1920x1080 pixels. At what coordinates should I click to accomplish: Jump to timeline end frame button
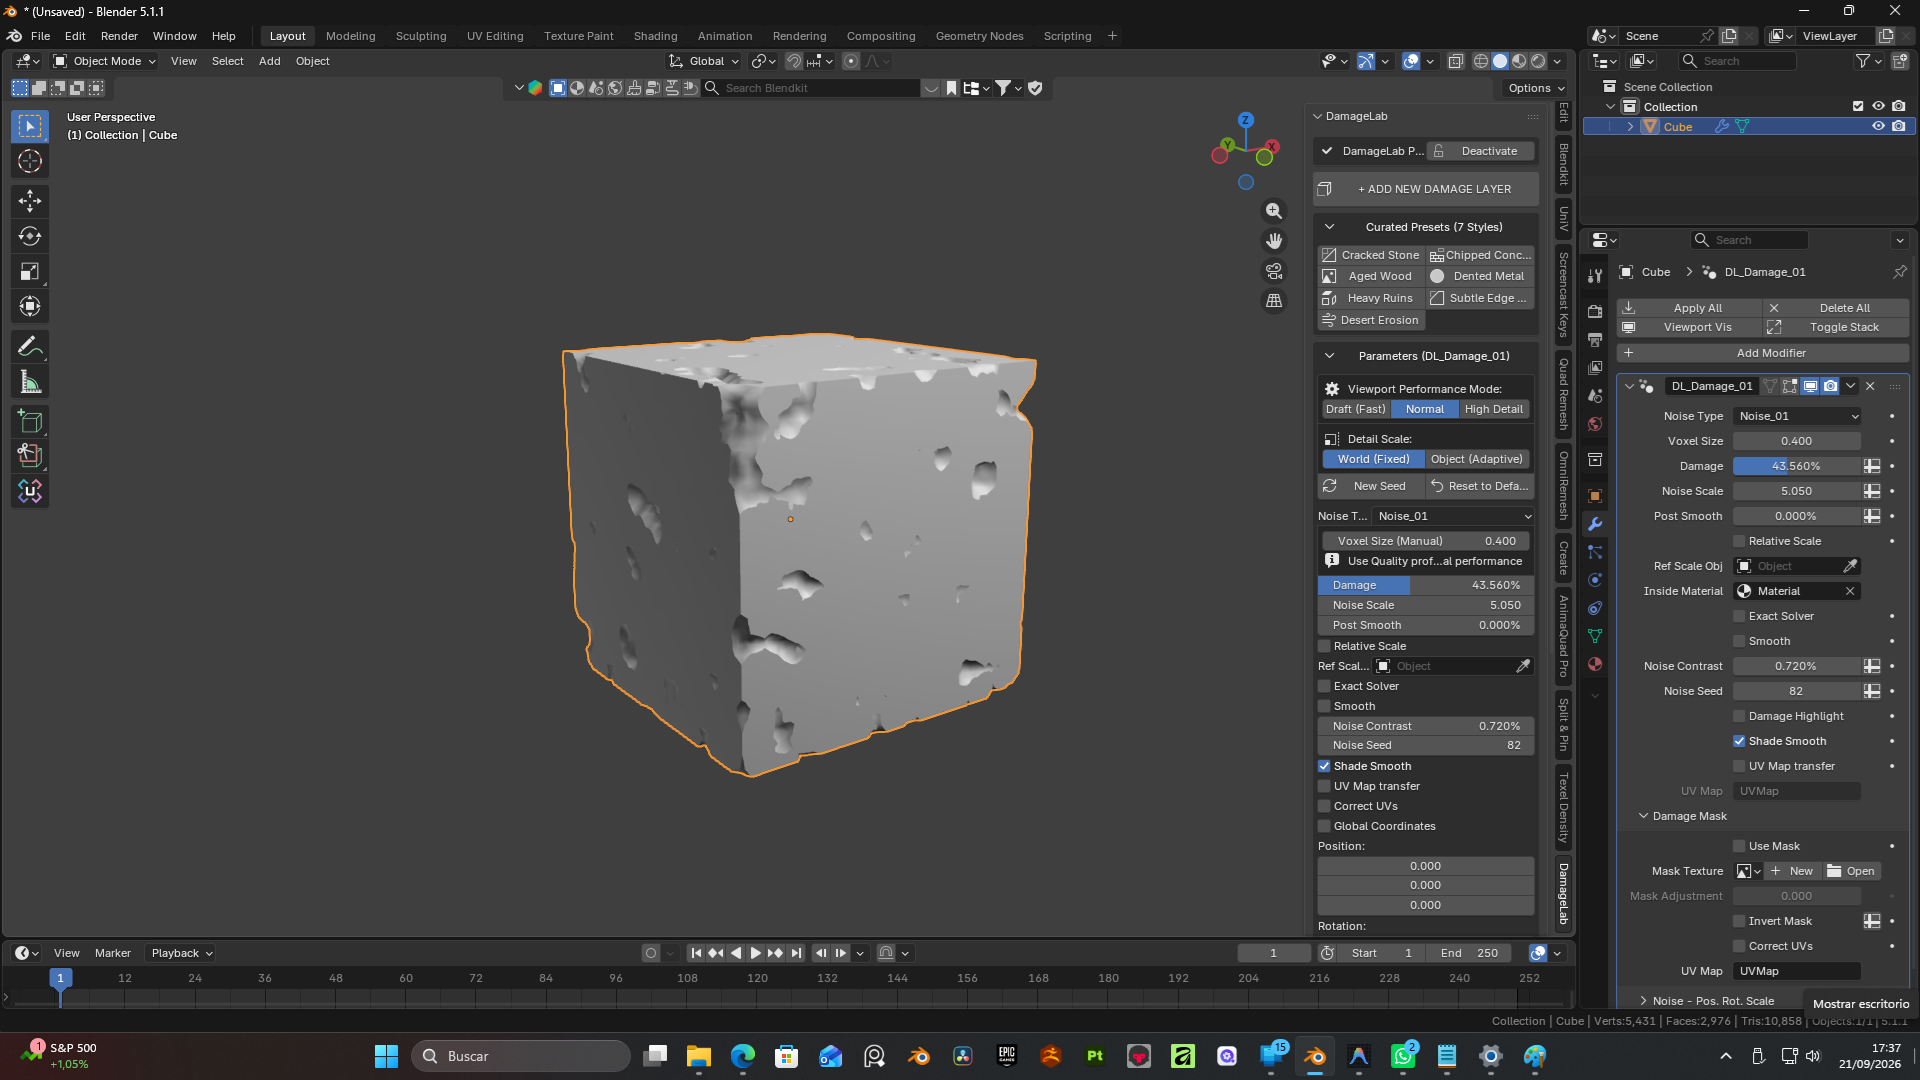click(x=796, y=953)
